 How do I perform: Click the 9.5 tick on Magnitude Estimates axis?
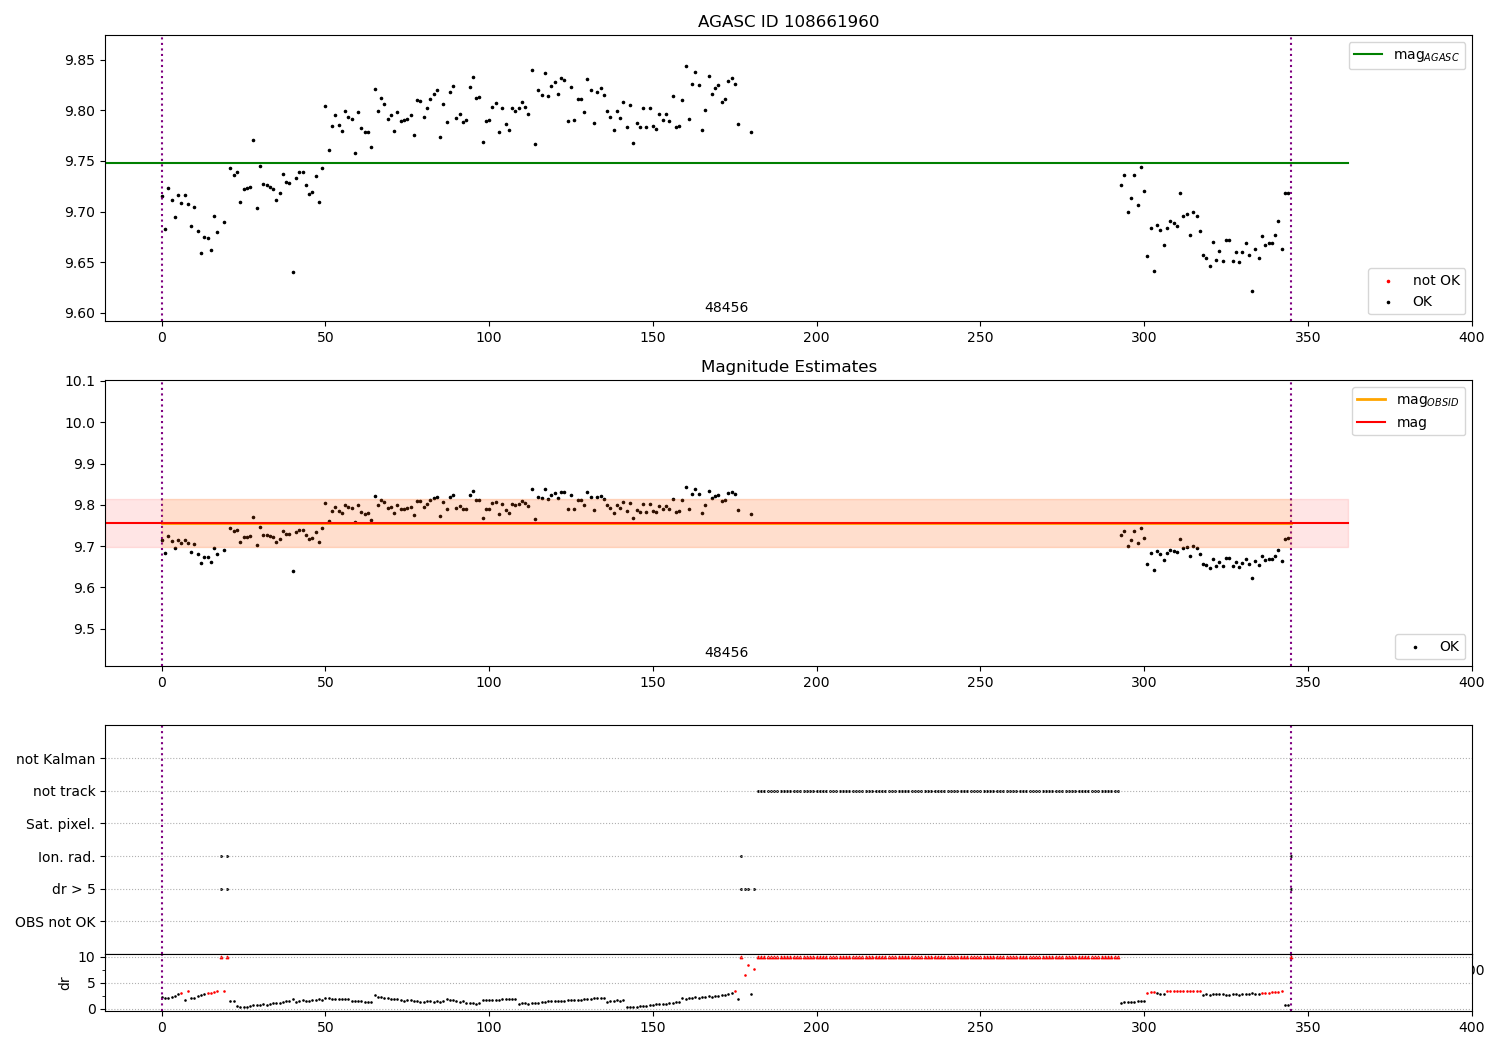click(86, 630)
